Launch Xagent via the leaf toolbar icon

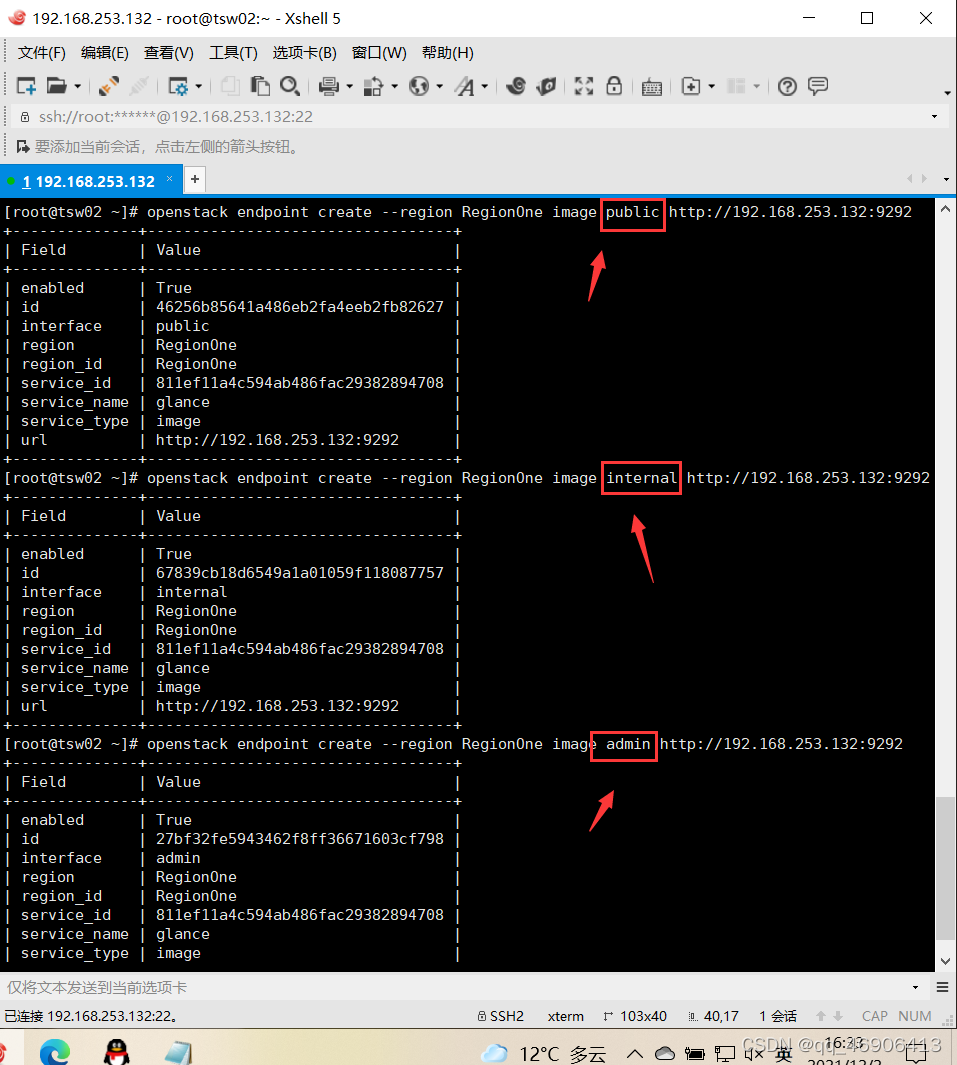click(547, 86)
